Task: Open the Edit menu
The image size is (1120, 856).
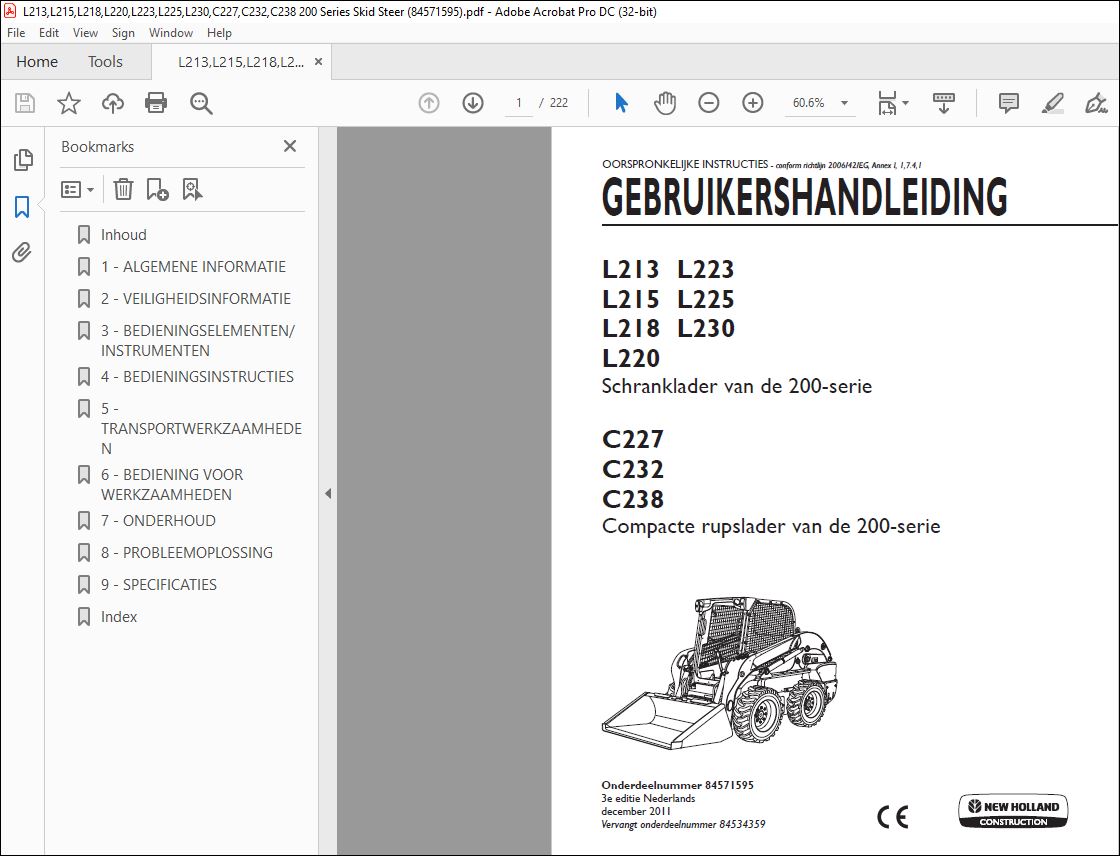Action: (49, 33)
